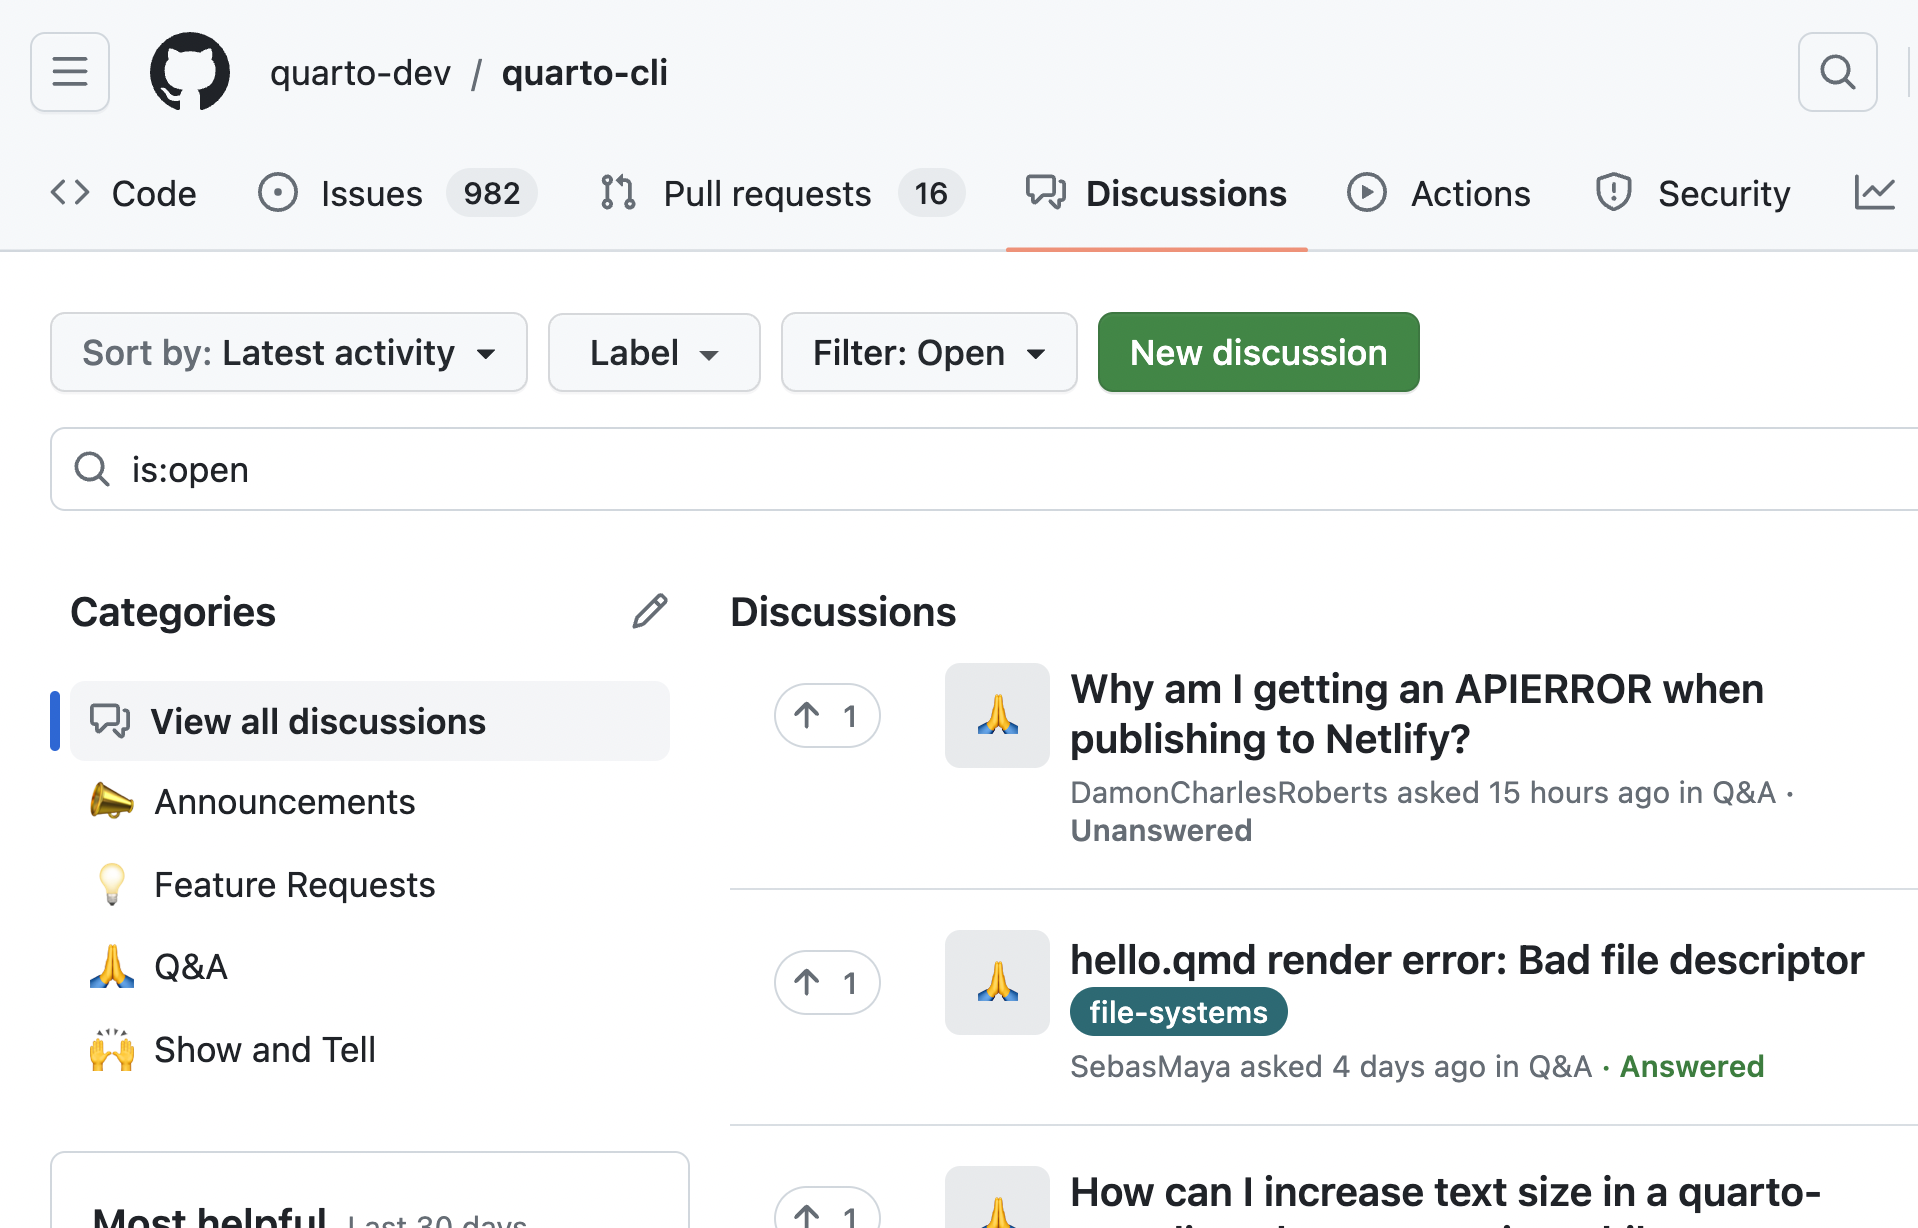Upvote the hello.qmd render error discussion

pos(826,982)
